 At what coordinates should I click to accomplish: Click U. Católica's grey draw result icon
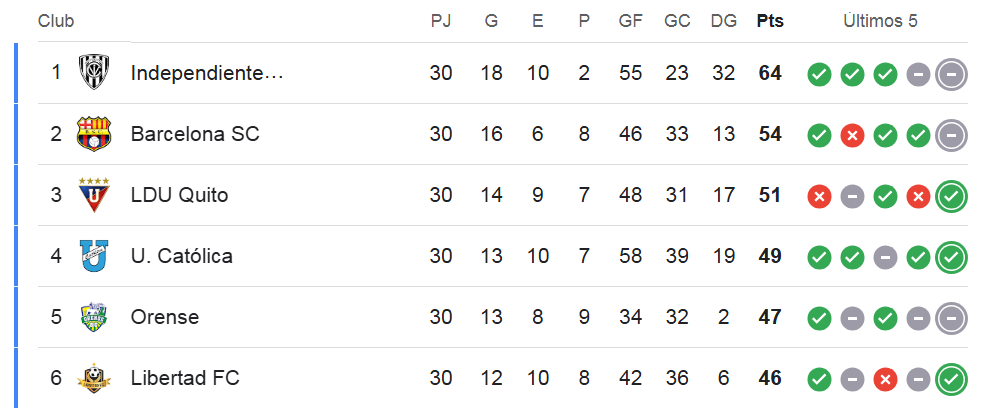pyautogui.click(x=885, y=256)
